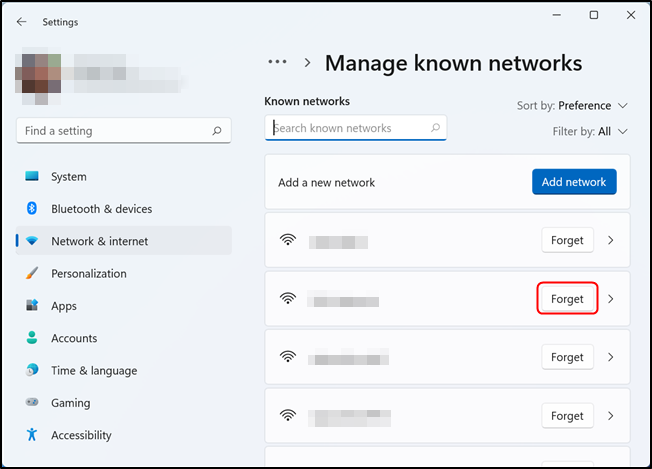Viewport: 652px width, 469px height.
Task: Click the breadcrumb chevron separator
Action: 307,63
